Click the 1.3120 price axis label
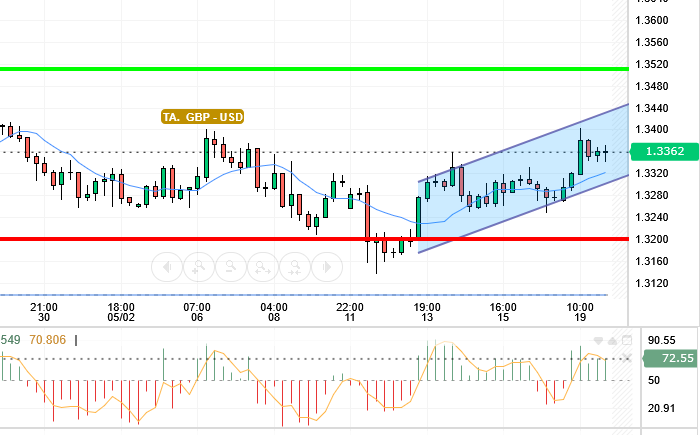700x435 pixels. 652,283
